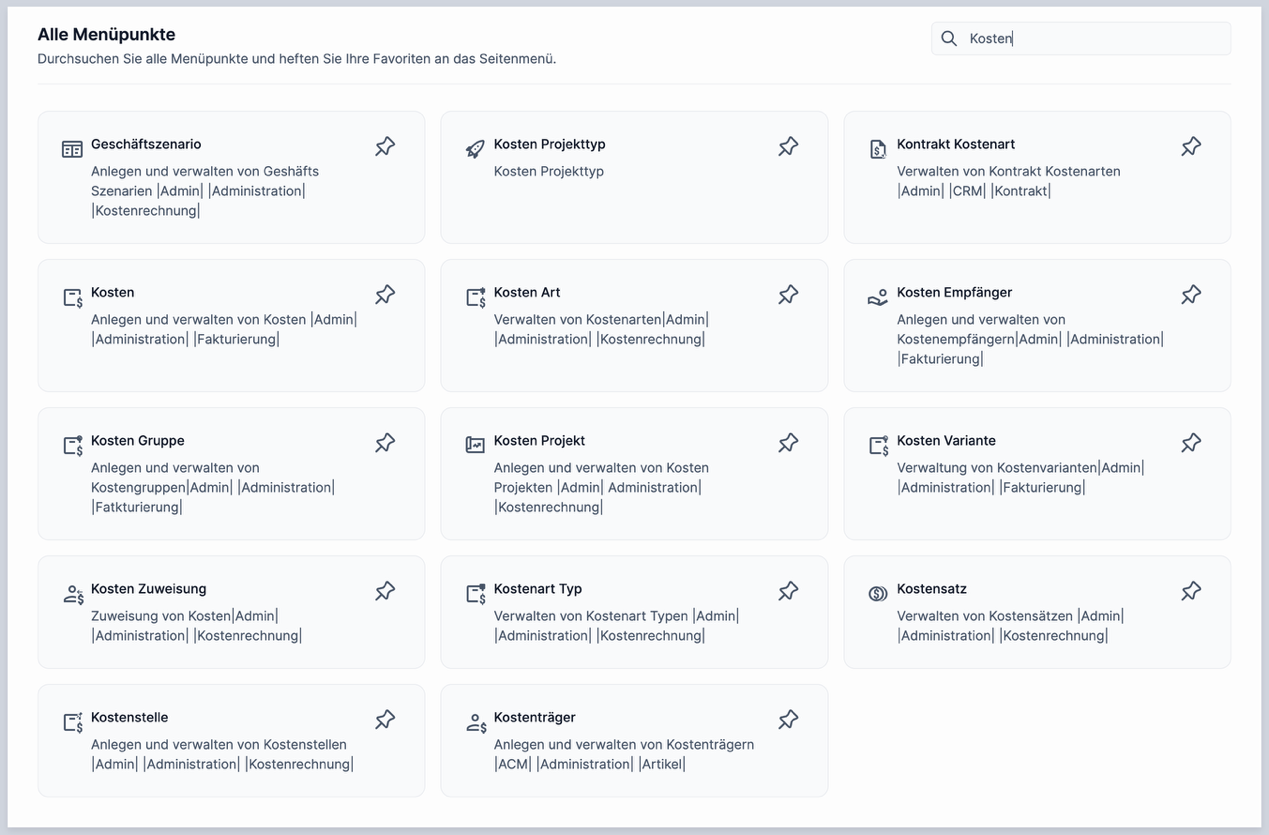
Task: Click the rocket icon on Kosten Projekttyp
Action: (474, 148)
